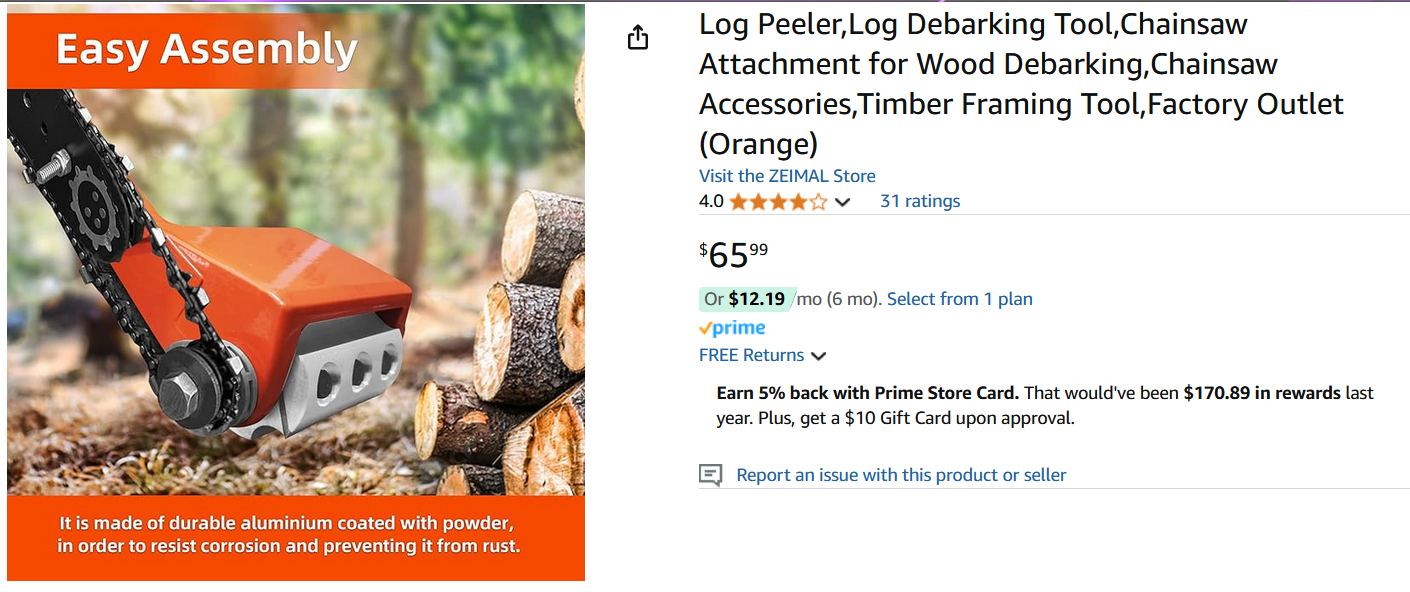Viewport: 1410px width, 592px height.
Task: Click the $170.89 in rewards text
Action: tap(1261, 393)
